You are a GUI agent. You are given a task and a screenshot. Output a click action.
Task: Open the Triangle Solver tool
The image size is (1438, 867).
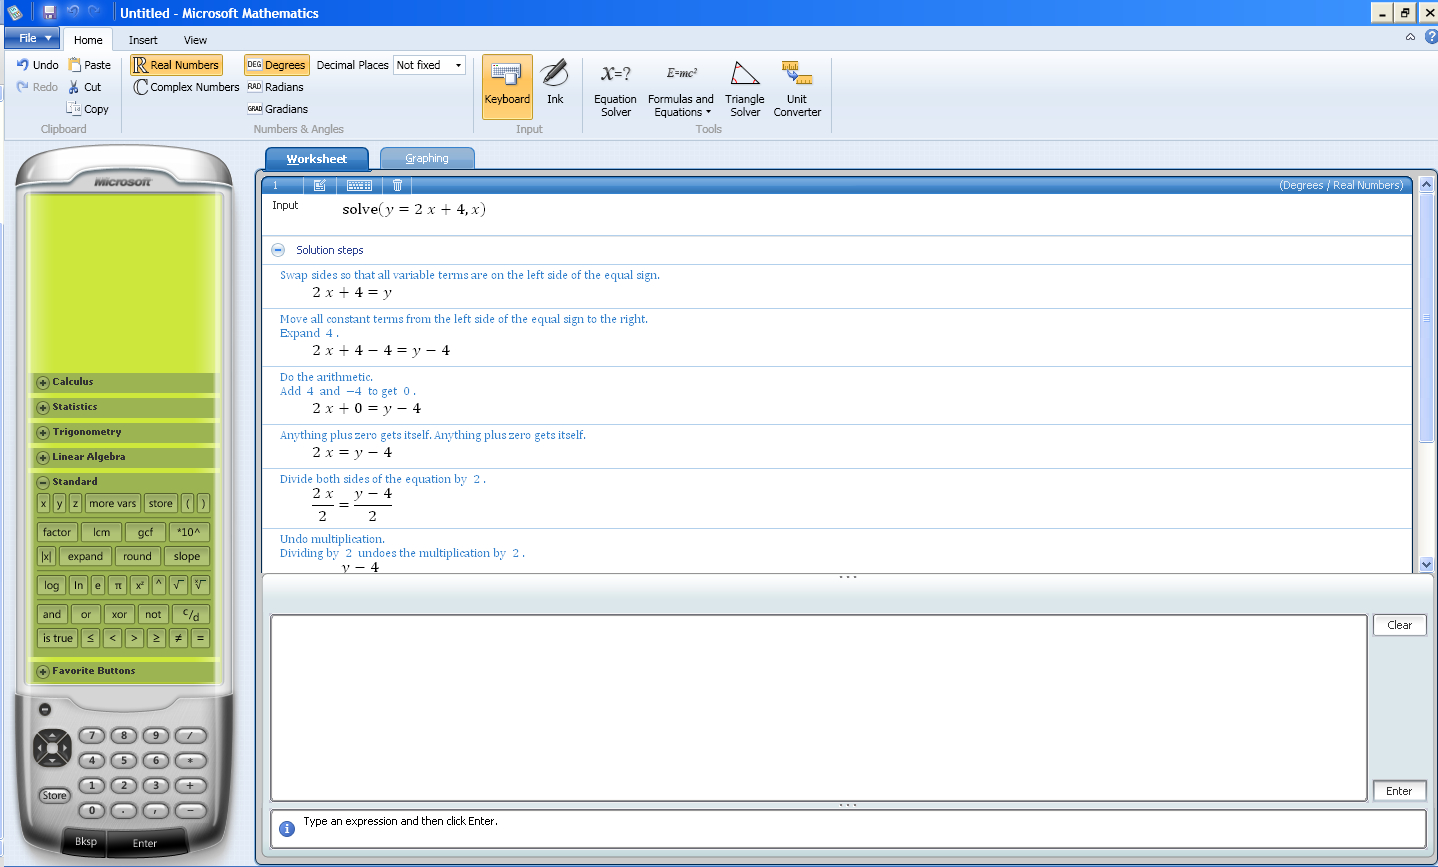pos(744,89)
